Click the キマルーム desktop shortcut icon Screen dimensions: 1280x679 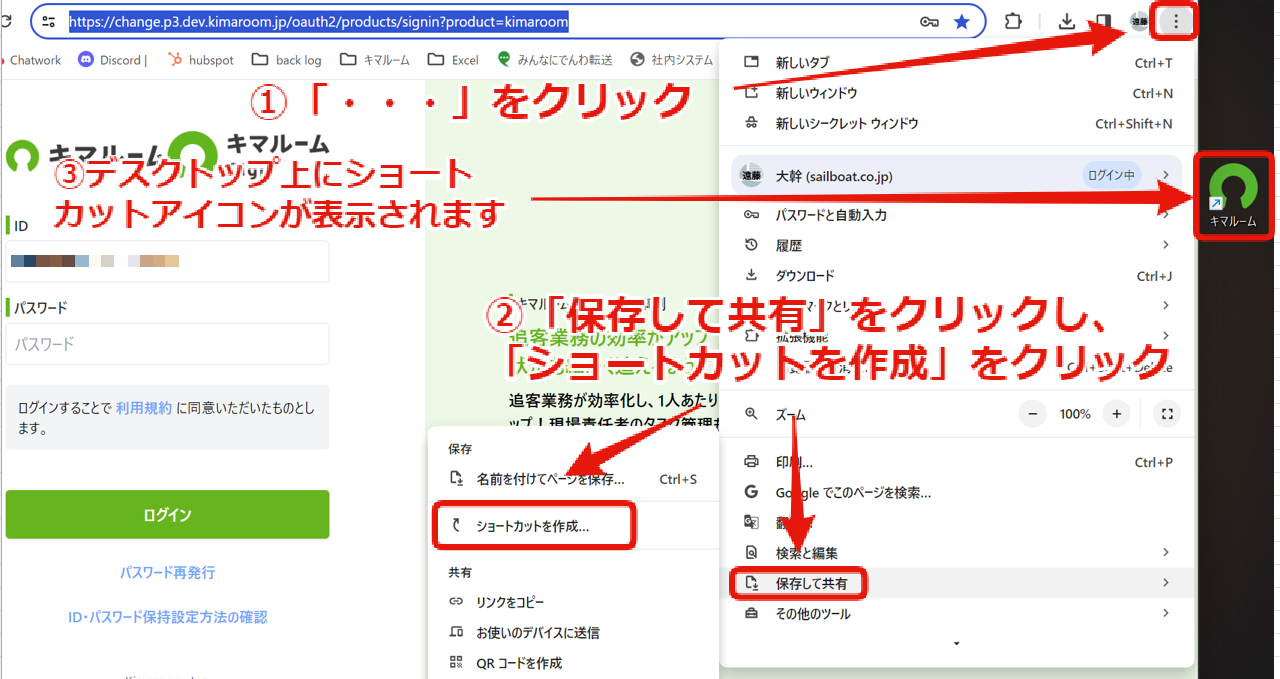tap(1232, 194)
